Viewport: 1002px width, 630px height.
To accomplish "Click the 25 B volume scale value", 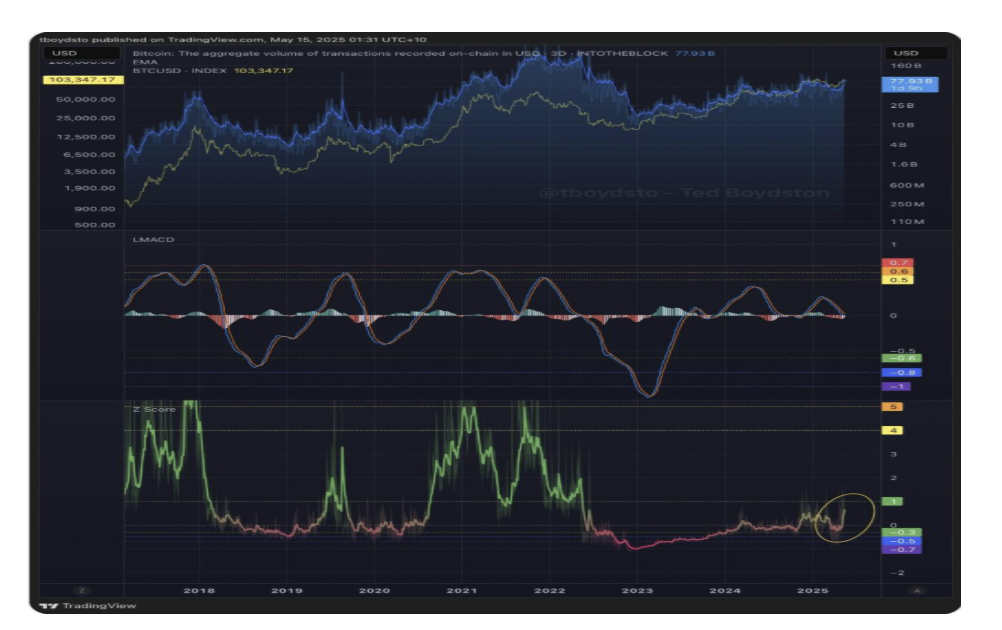I will click(x=902, y=105).
